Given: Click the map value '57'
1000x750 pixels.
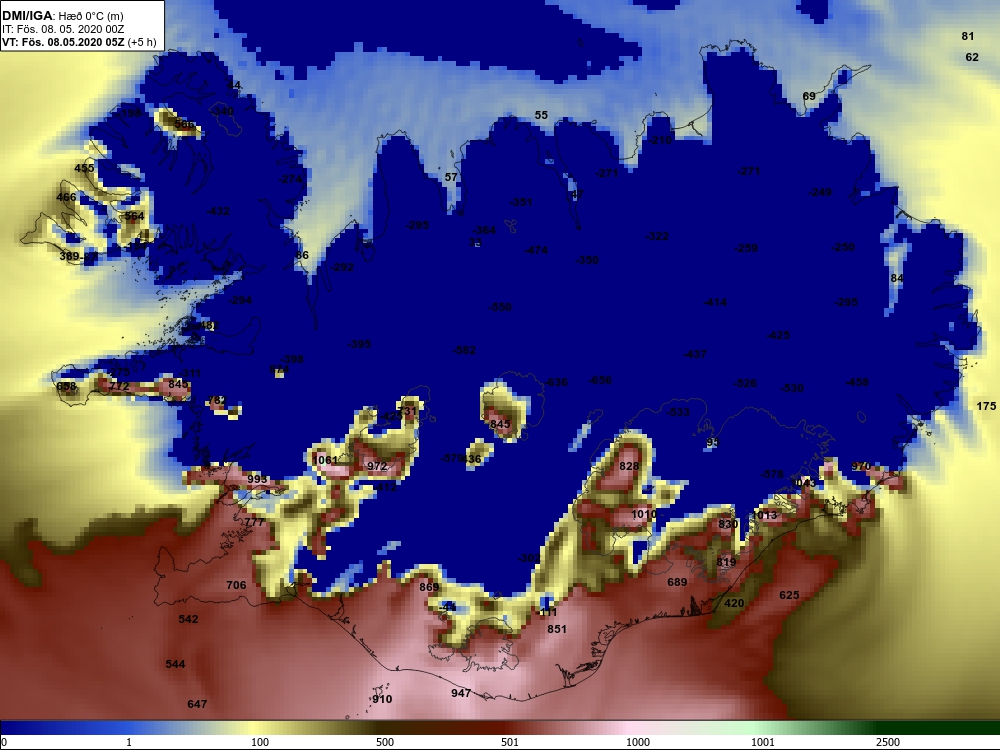Looking at the screenshot, I should point(451,177).
